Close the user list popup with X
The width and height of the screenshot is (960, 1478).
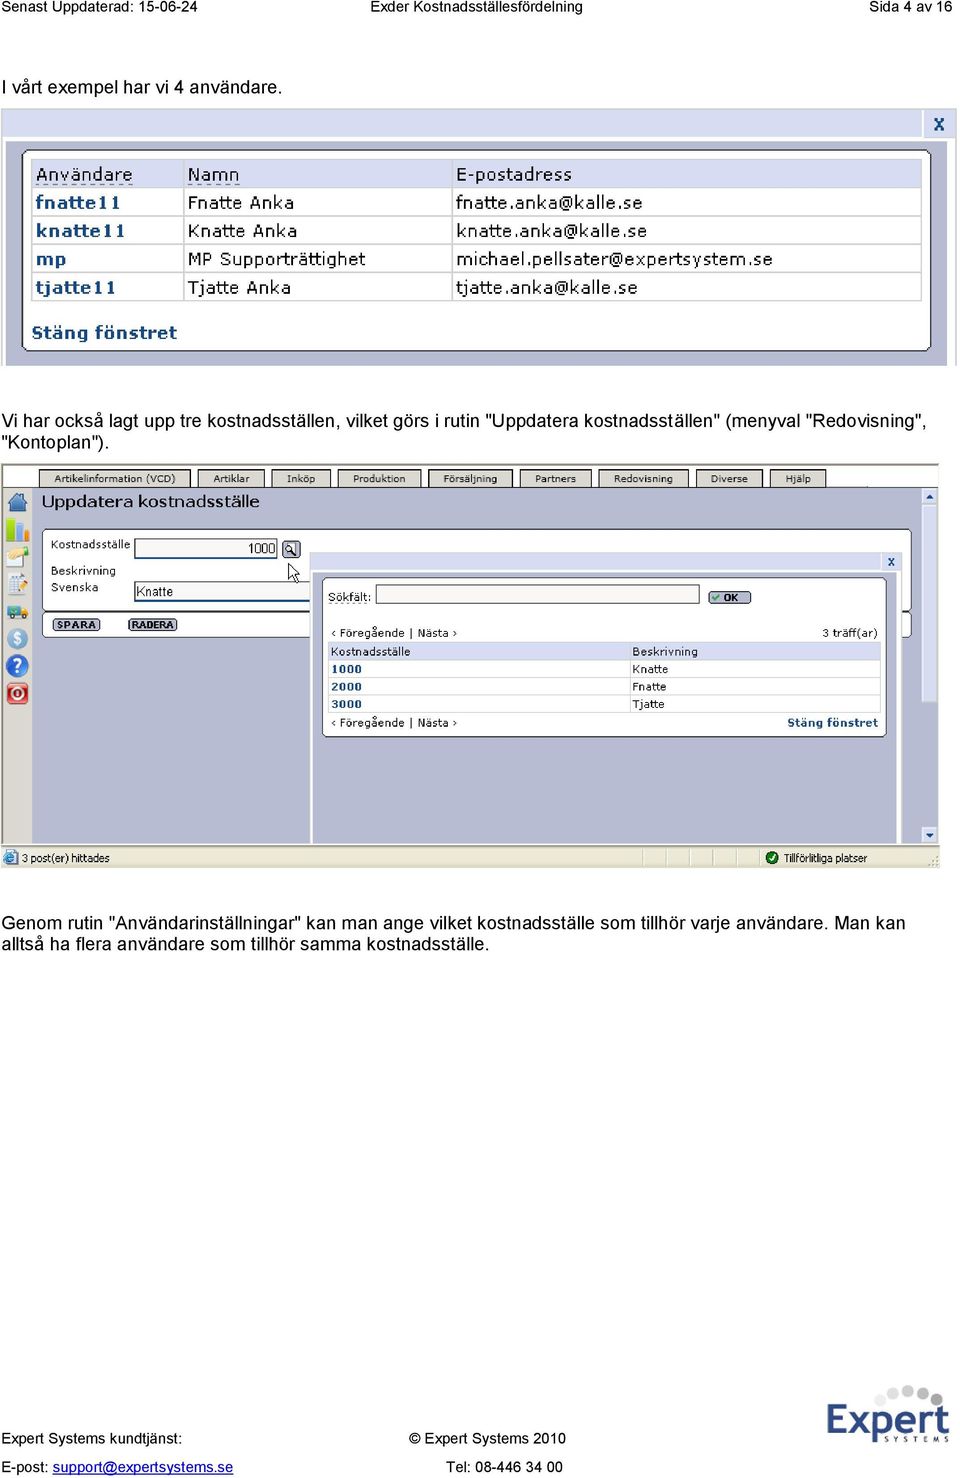pos(938,124)
